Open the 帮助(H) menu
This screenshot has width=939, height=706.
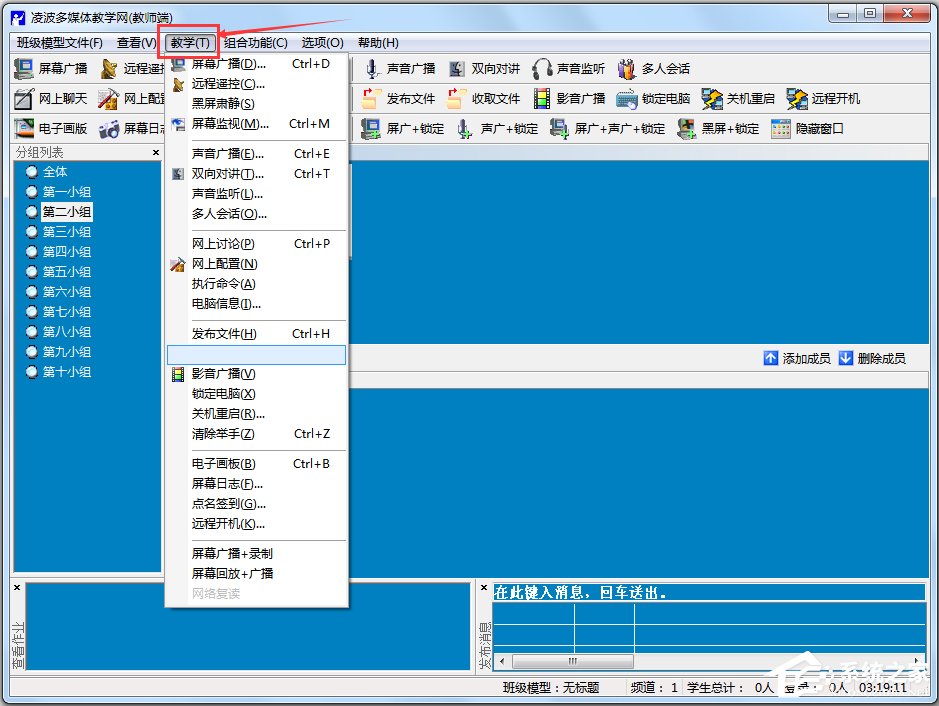click(378, 43)
